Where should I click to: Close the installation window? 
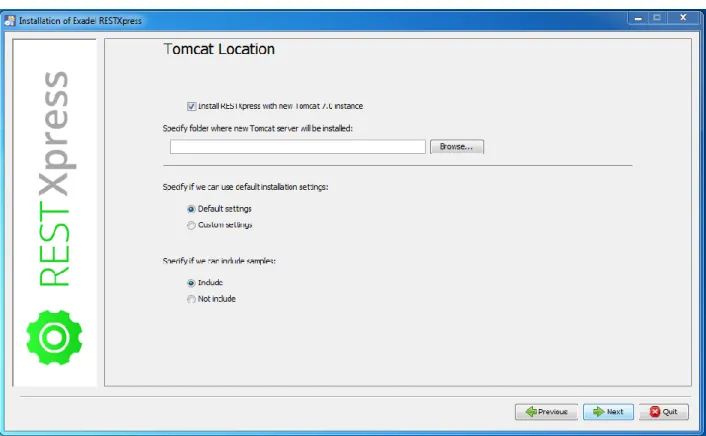683,18
